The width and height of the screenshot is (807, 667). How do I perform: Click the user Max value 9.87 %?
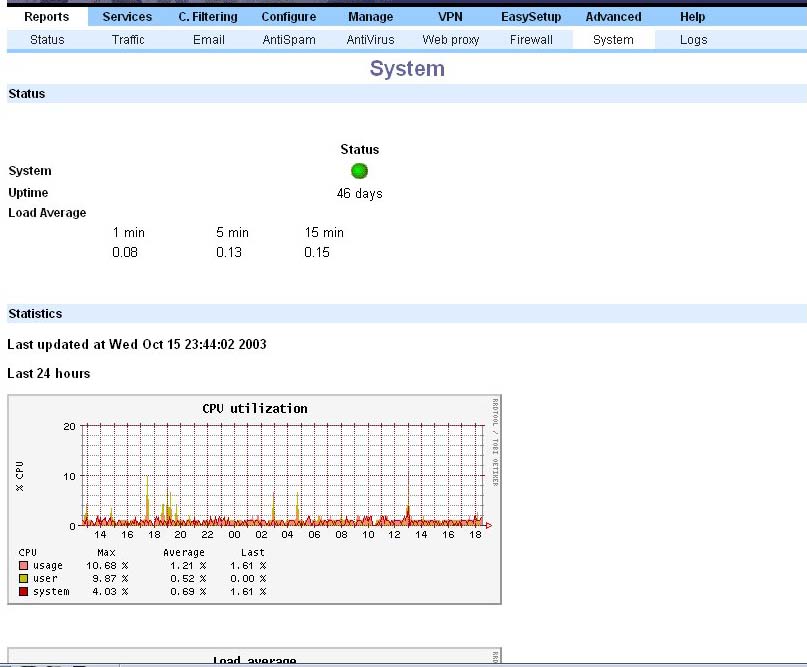click(110, 578)
